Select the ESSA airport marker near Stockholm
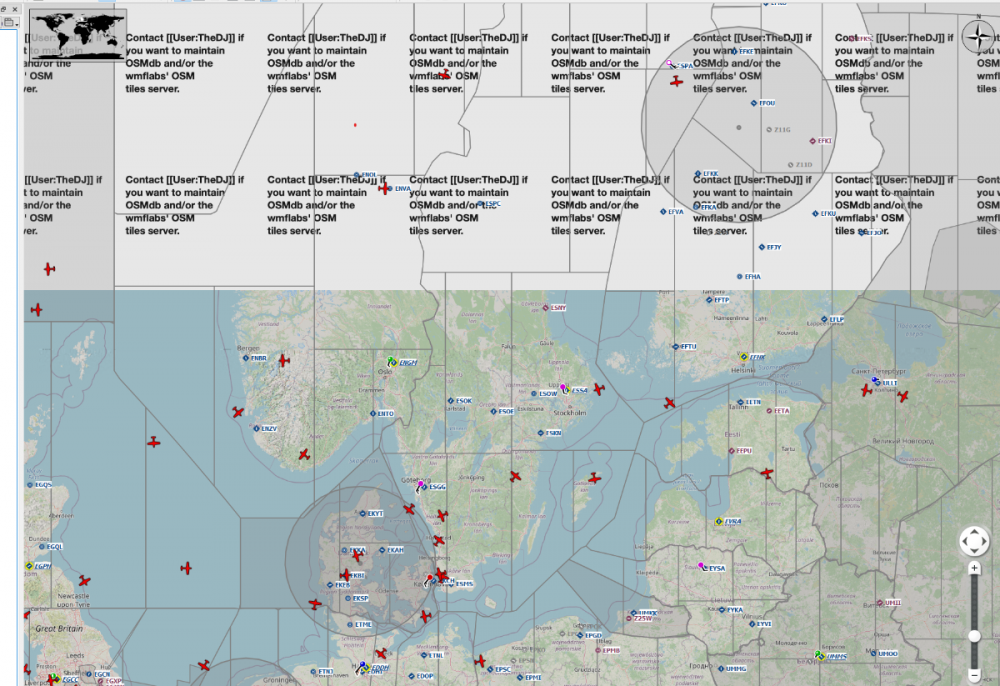The width and height of the screenshot is (1000, 686). [x=566, y=390]
